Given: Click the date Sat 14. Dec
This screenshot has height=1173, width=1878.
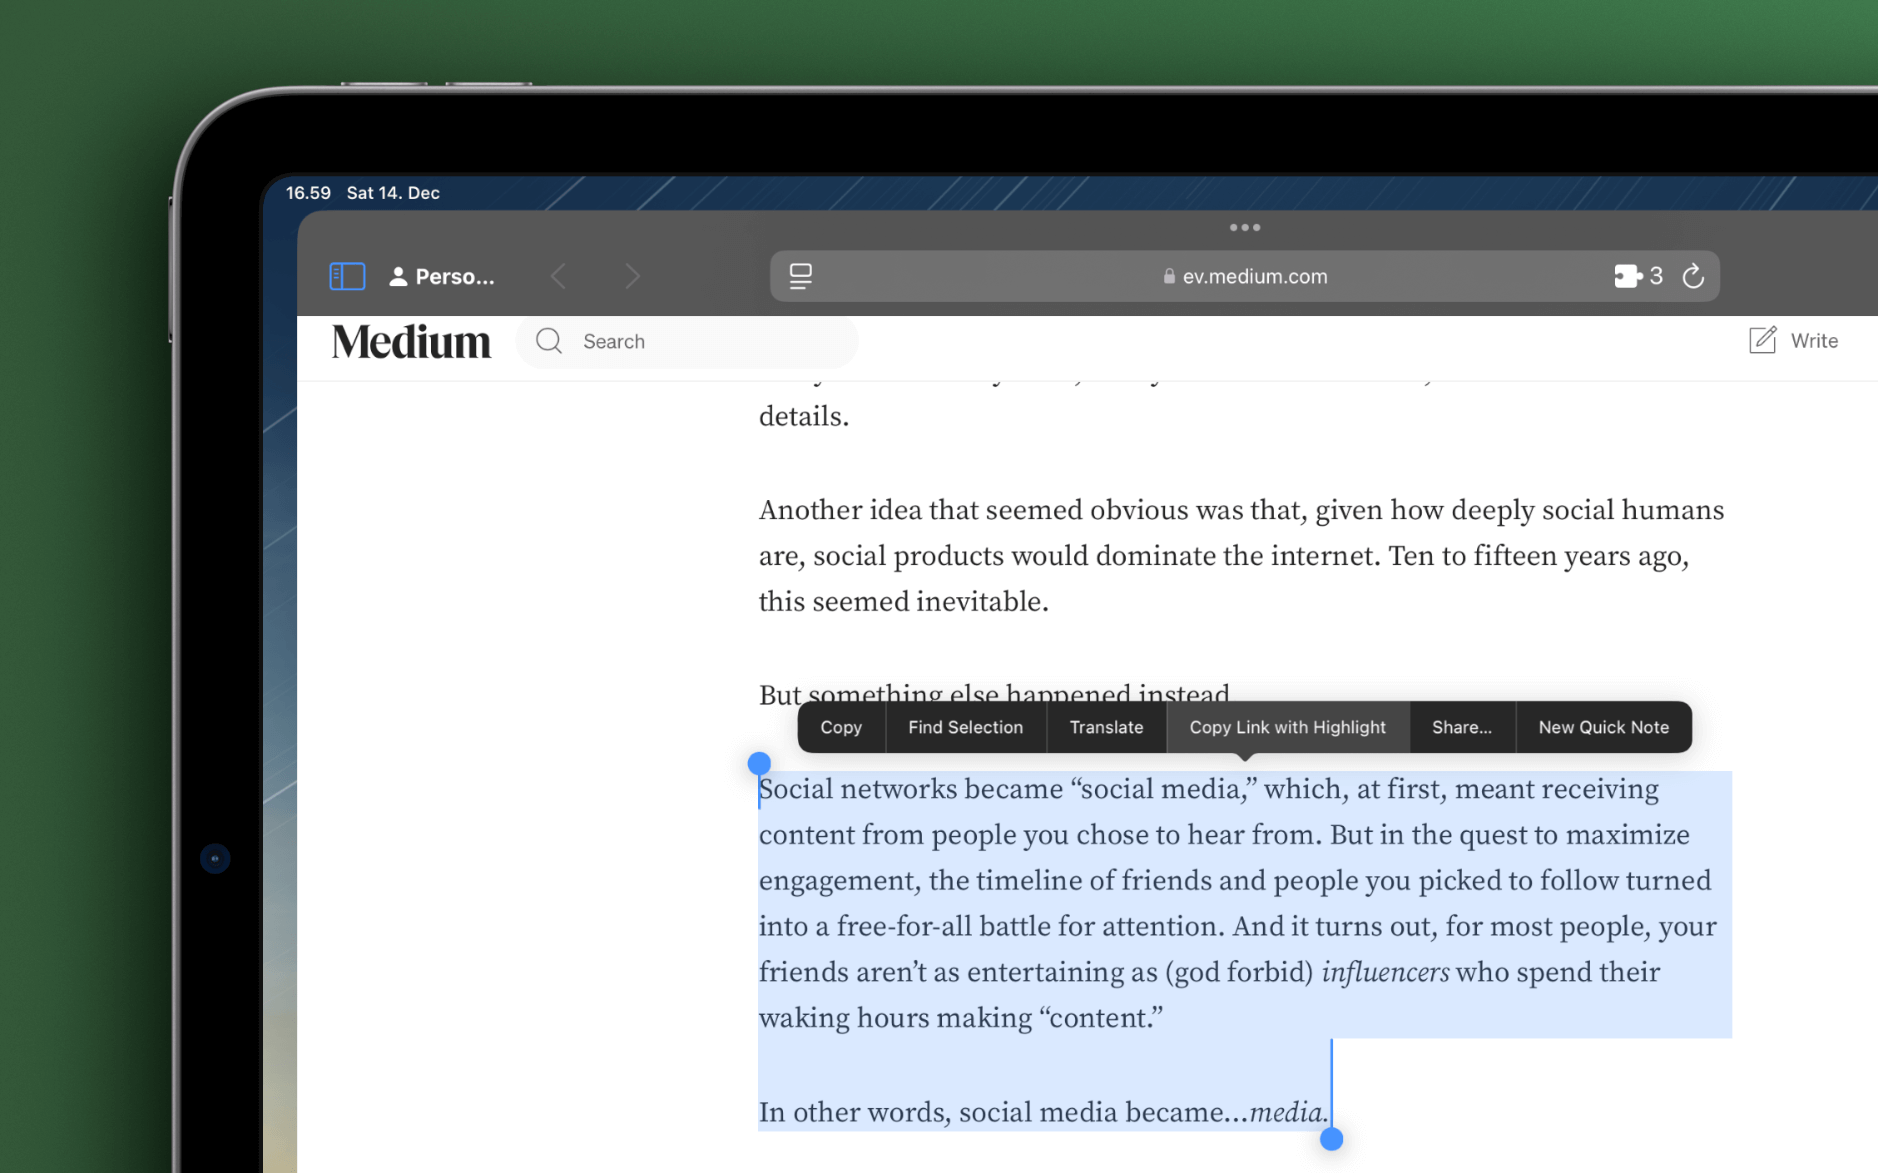Looking at the screenshot, I should click(393, 193).
